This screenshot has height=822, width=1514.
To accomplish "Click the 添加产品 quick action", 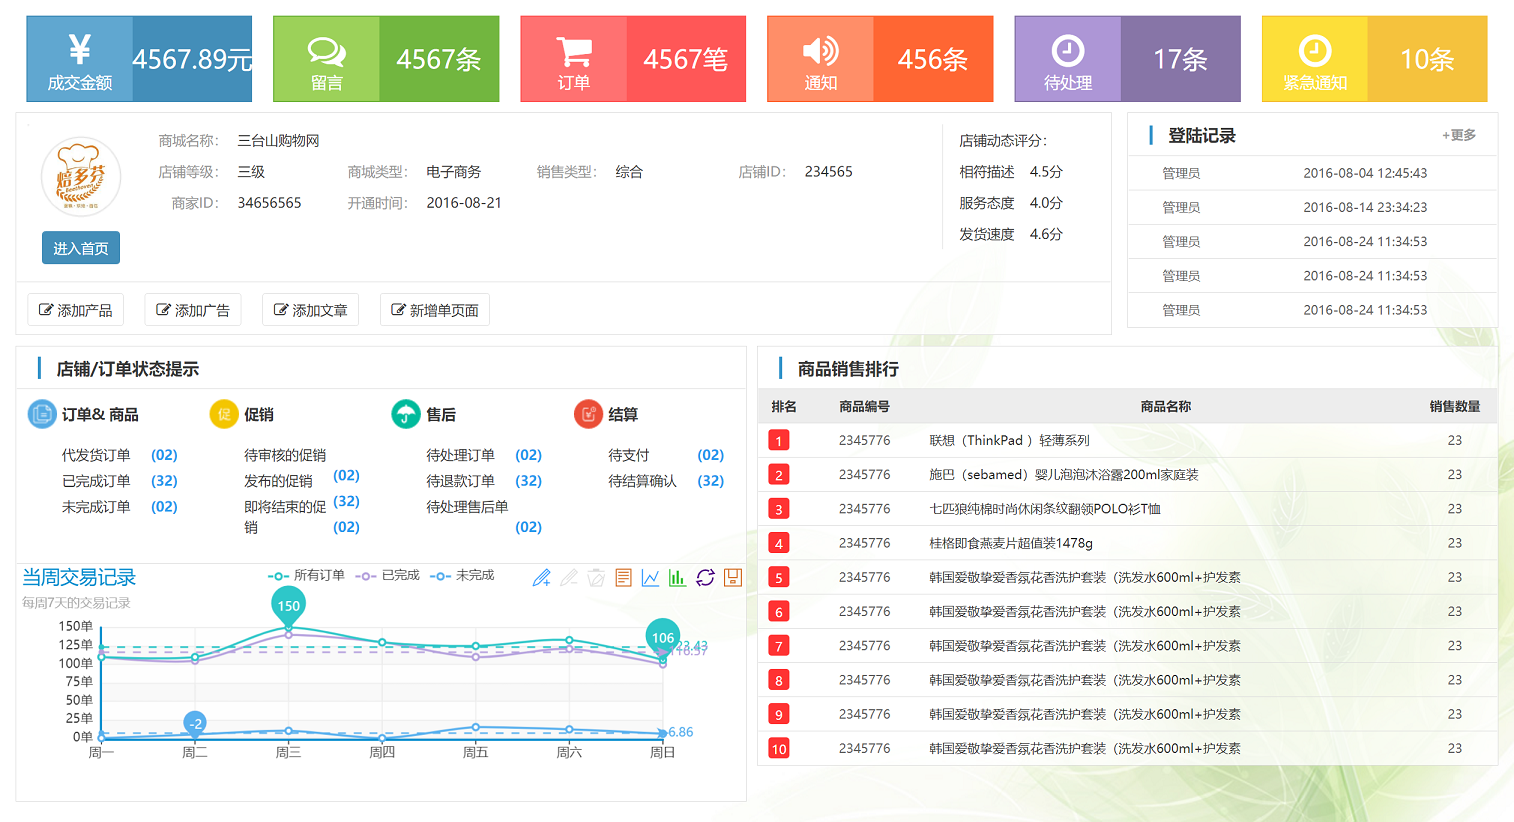I will [75, 309].
